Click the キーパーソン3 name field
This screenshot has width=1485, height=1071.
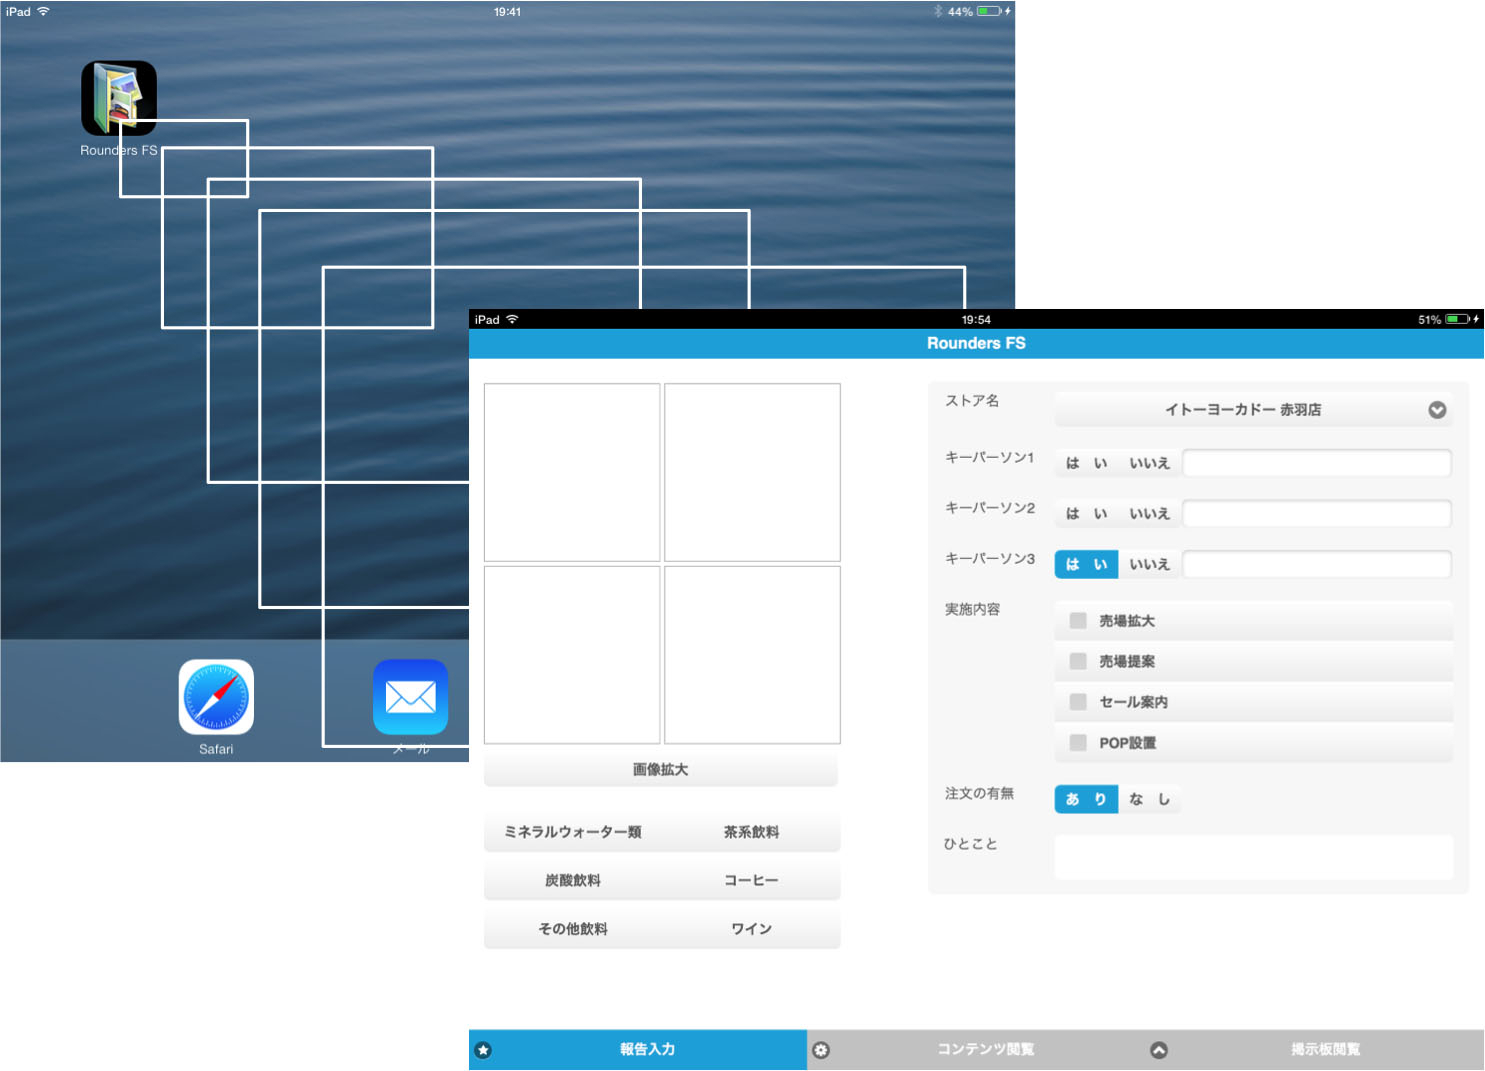click(x=1317, y=564)
